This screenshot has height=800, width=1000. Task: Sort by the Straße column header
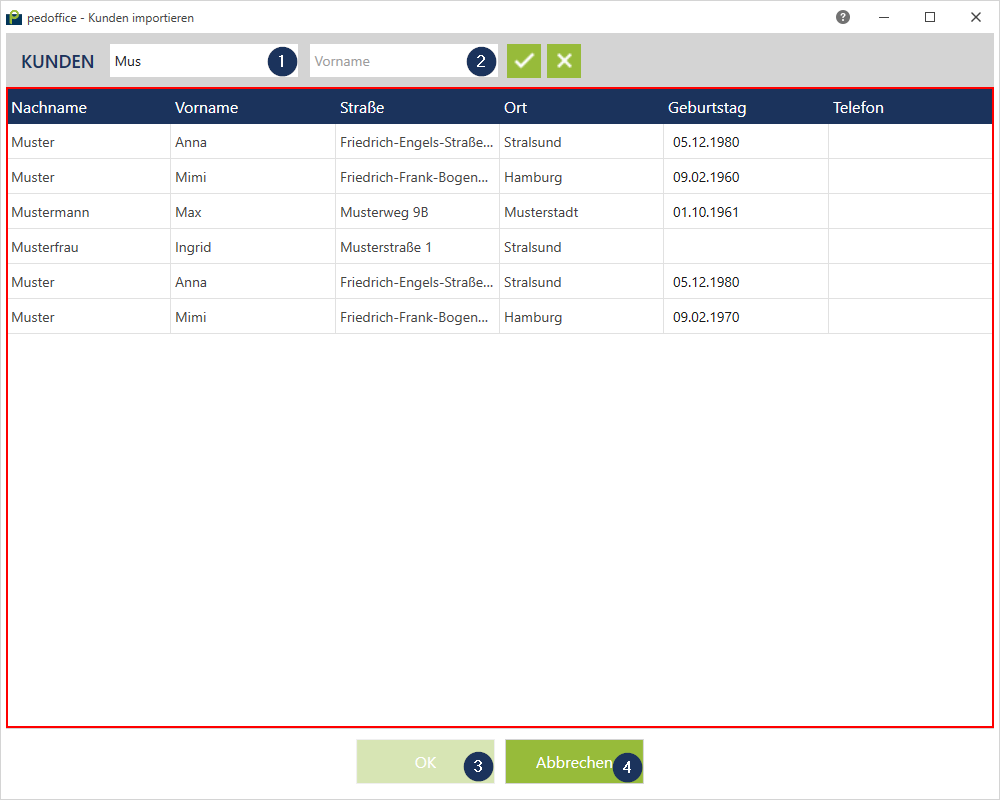(362, 108)
